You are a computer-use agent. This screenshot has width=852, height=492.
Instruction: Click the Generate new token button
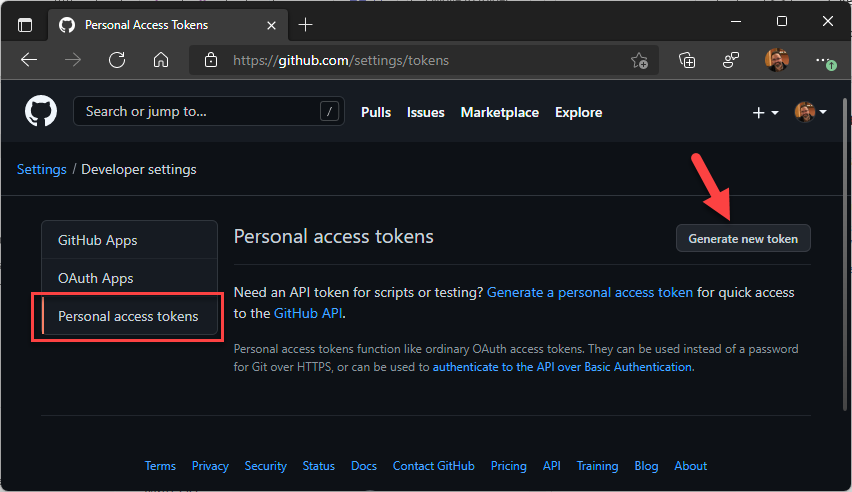tap(743, 239)
